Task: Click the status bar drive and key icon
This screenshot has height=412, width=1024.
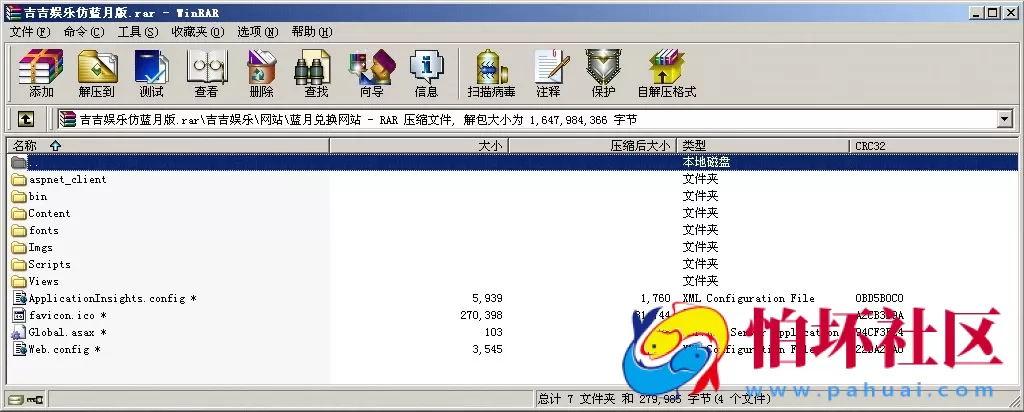Action: point(25,398)
